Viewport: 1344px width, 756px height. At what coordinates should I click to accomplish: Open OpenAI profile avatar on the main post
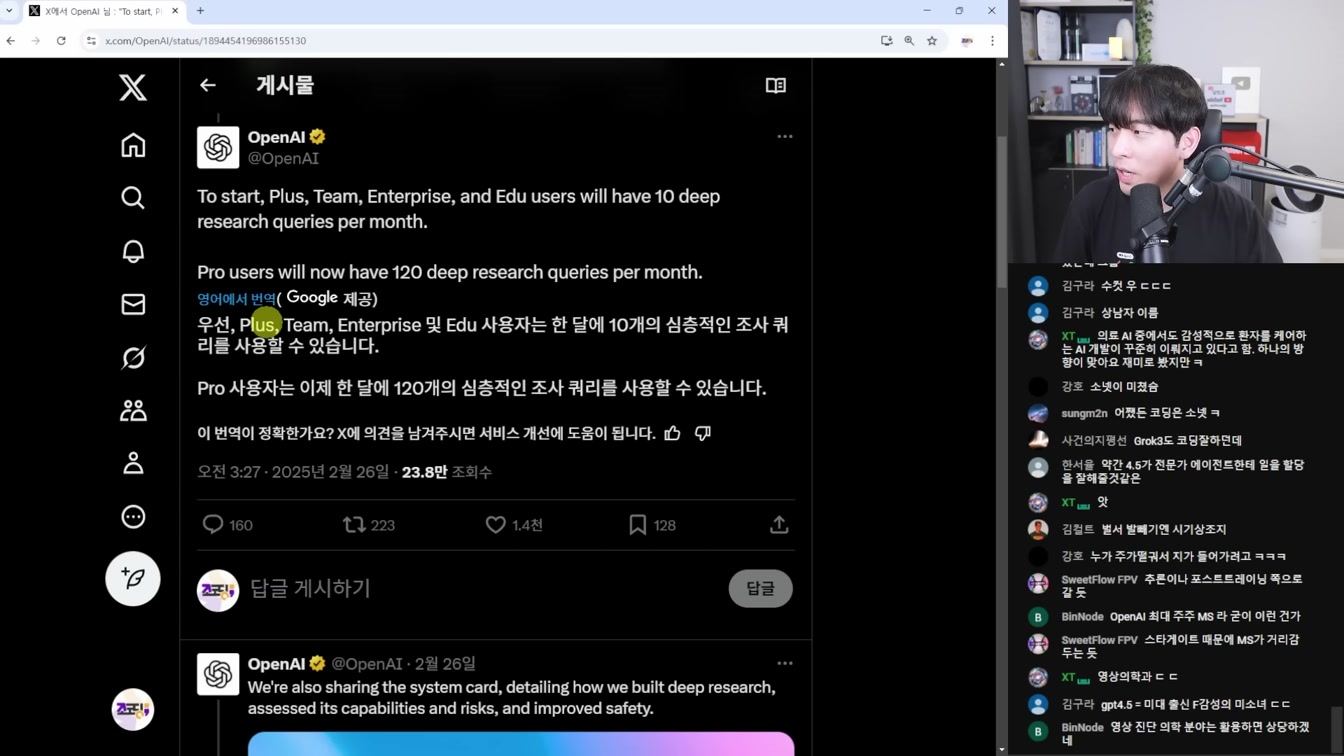(x=218, y=147)
